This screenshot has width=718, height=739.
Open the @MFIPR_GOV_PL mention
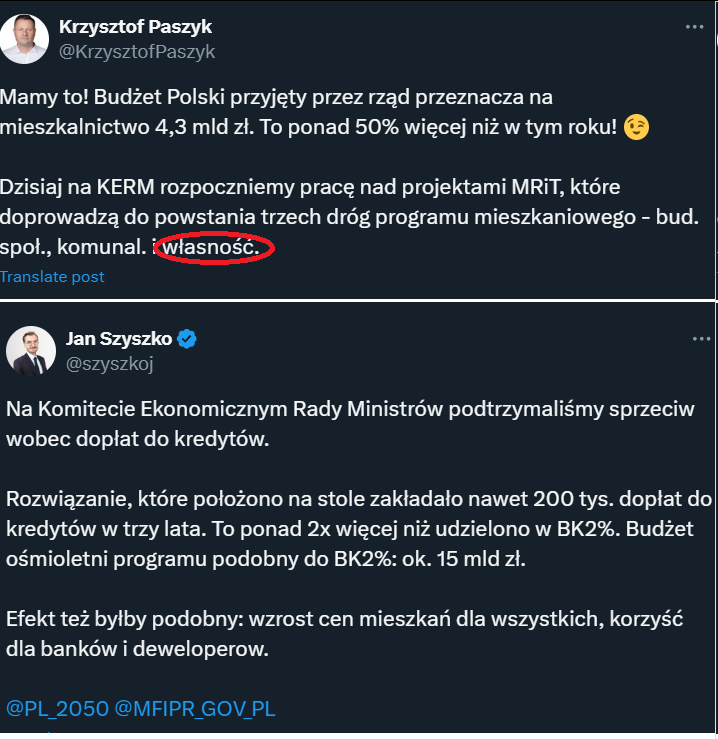195,709
